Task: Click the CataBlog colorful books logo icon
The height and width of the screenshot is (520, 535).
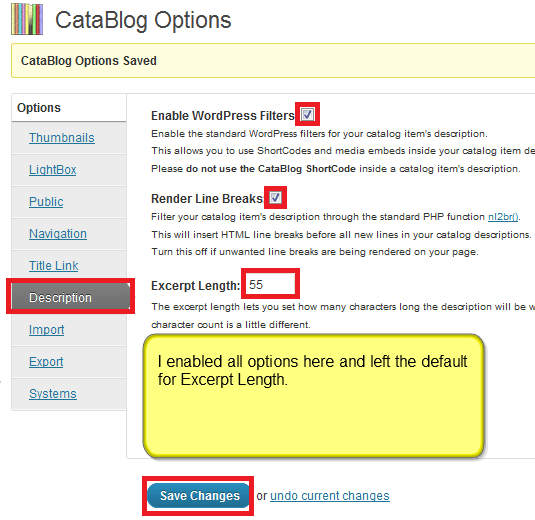Action: coord(27,19)
